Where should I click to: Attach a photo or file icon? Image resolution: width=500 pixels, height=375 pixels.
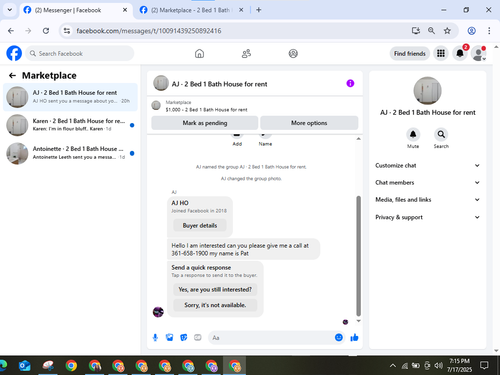click(x=170, y=338)
